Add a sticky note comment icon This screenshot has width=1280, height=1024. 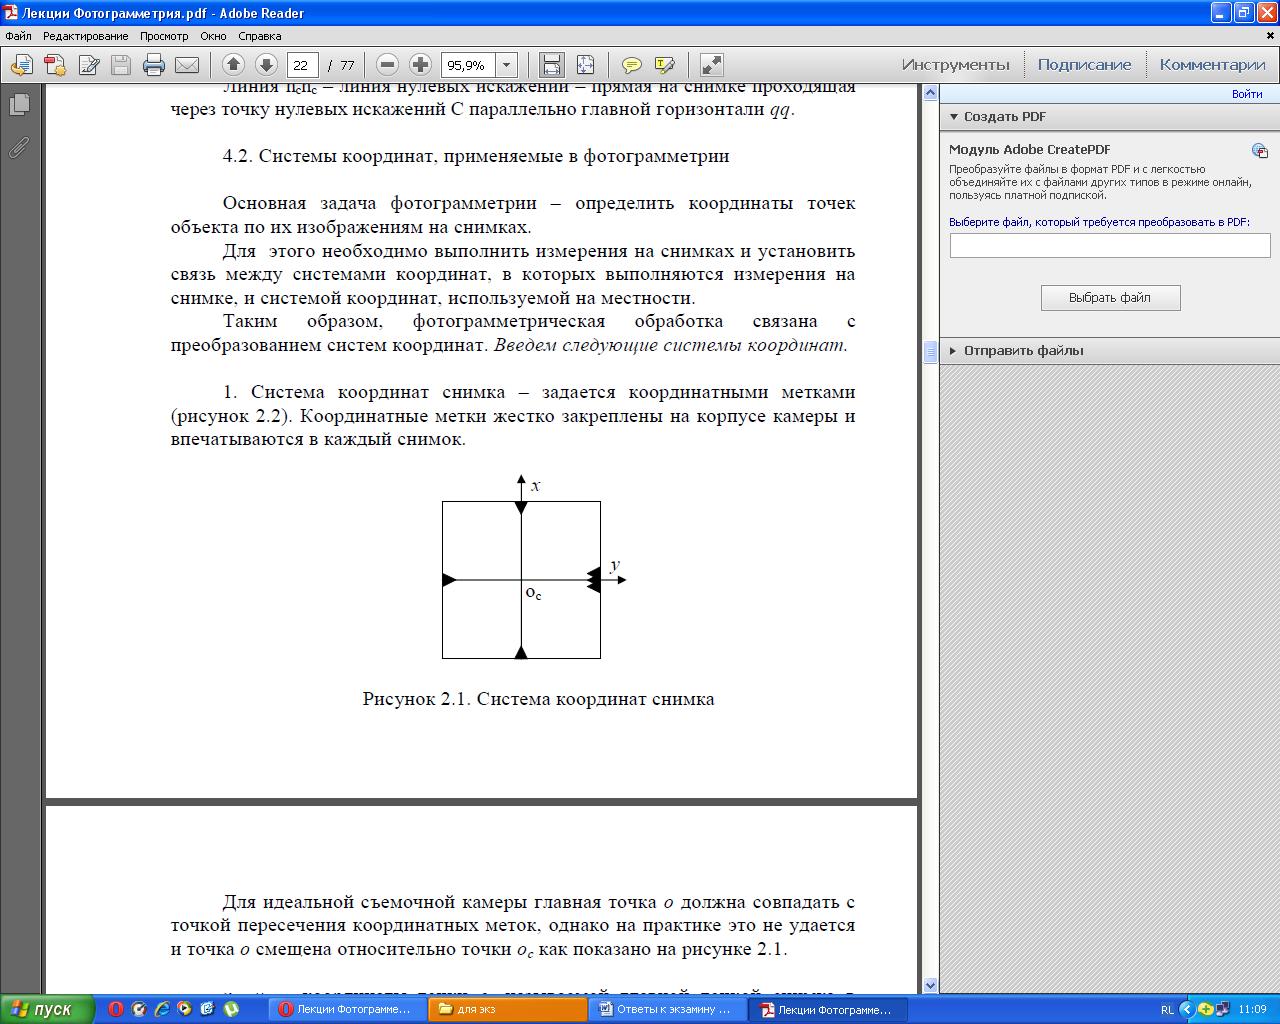point(632,65)
